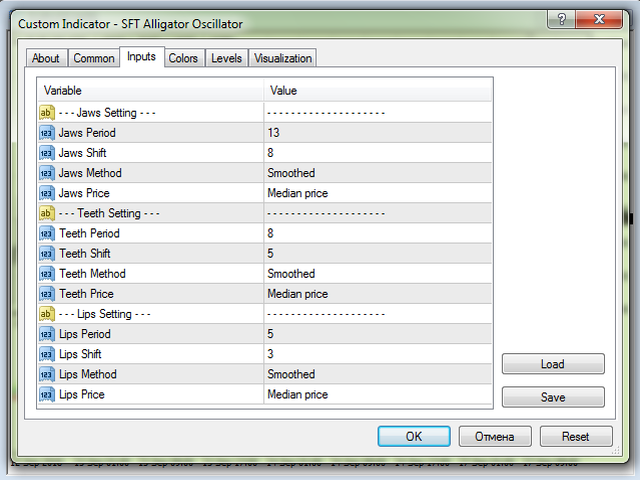This screenshot has width=640, height=480.
Task: Click the number icon beside Teeth Period
Action: (47, 233)
